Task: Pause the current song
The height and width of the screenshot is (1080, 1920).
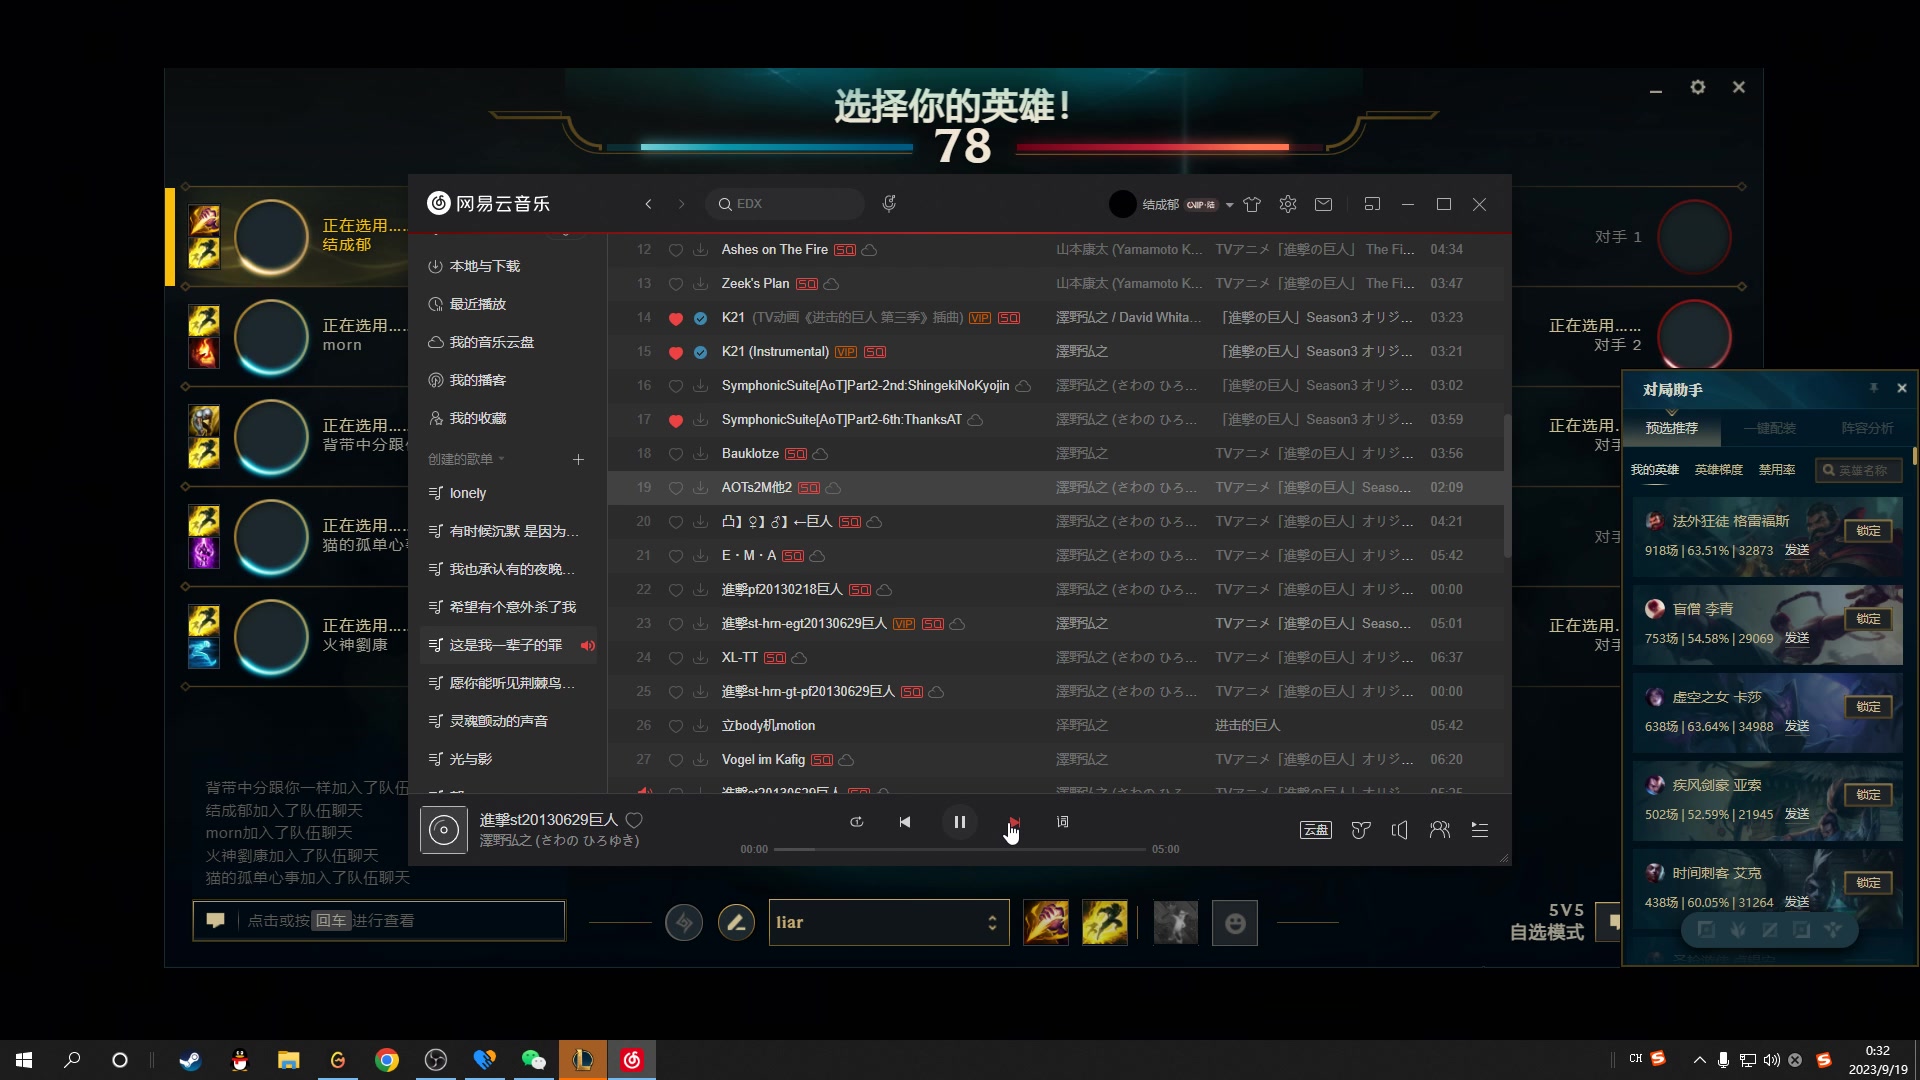Action: tap(959, 822)
